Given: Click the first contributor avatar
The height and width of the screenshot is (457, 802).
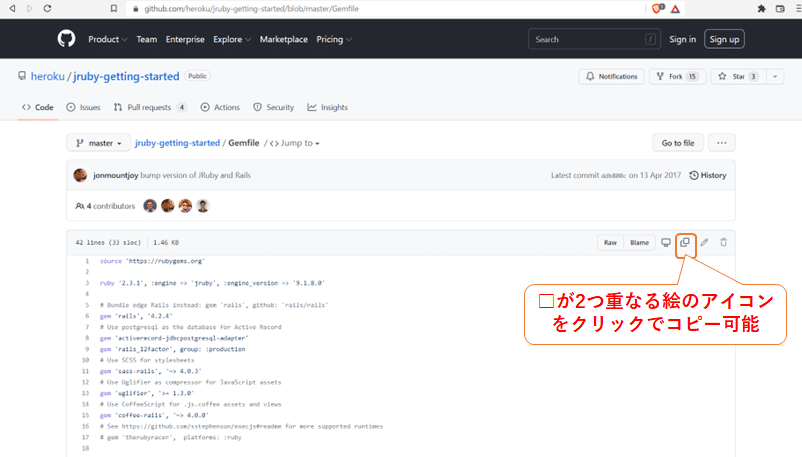Looking at the screenshot, I should (x=150, y=206).
